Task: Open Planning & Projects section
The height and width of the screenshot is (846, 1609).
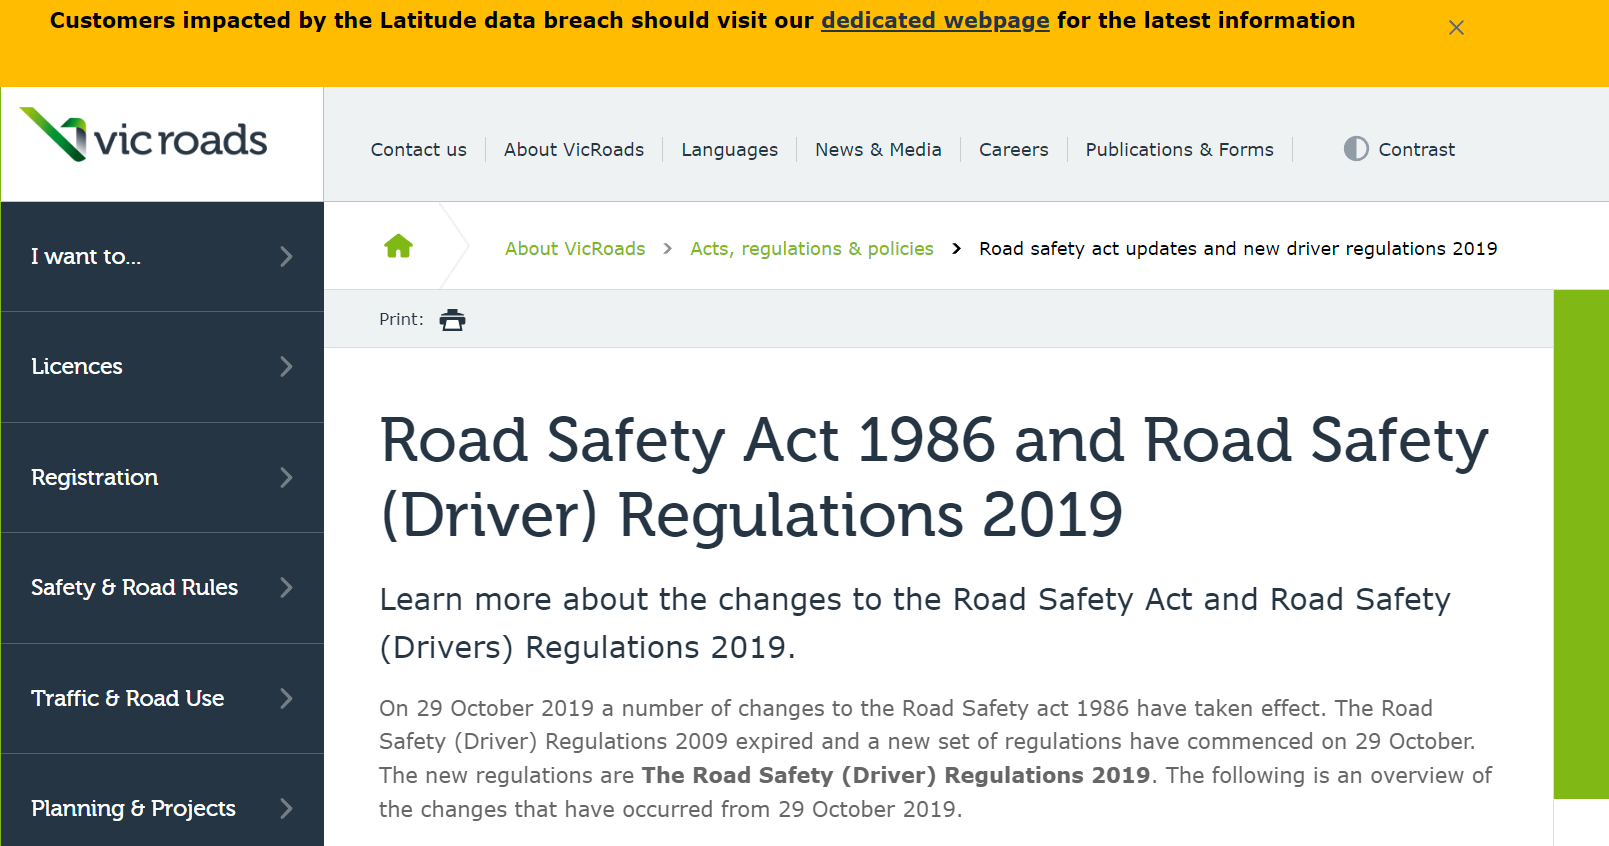Action: [162, 800]
